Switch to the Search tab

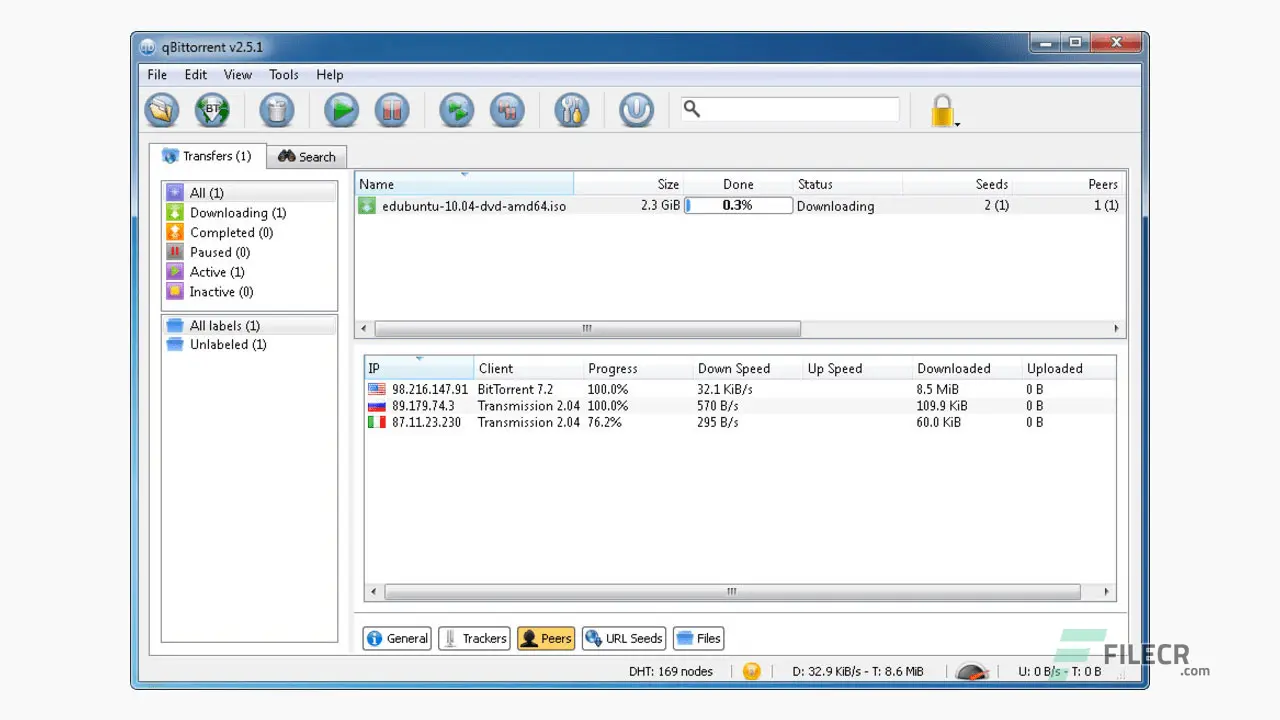pyautogui.click(x=307, y=157)
